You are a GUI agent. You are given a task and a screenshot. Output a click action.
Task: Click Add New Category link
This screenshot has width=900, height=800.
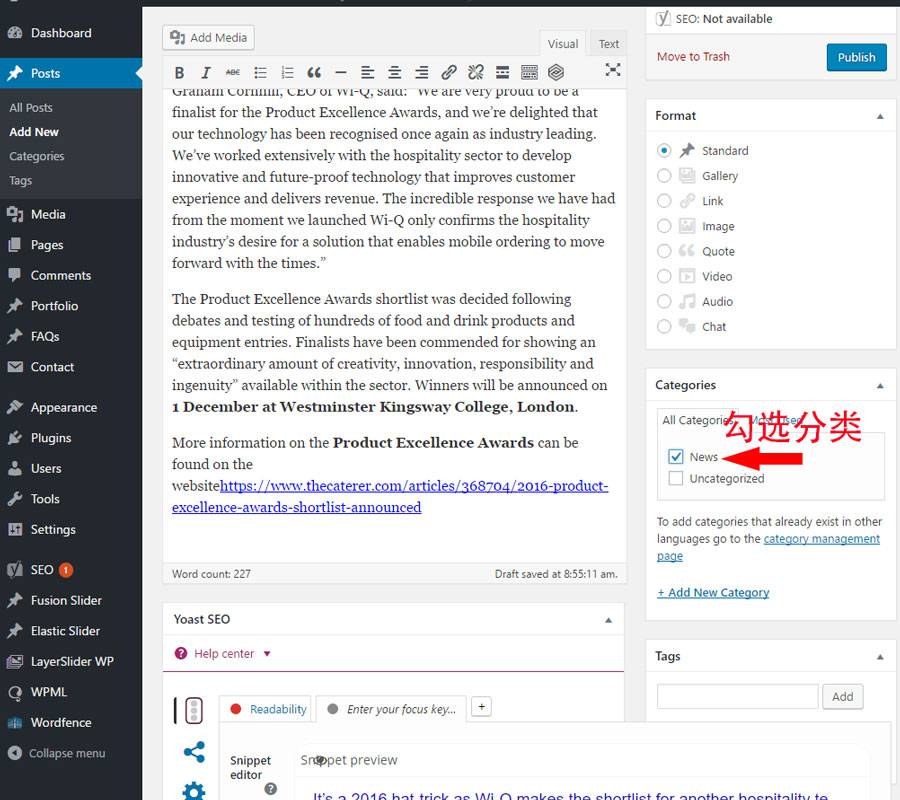713,593
